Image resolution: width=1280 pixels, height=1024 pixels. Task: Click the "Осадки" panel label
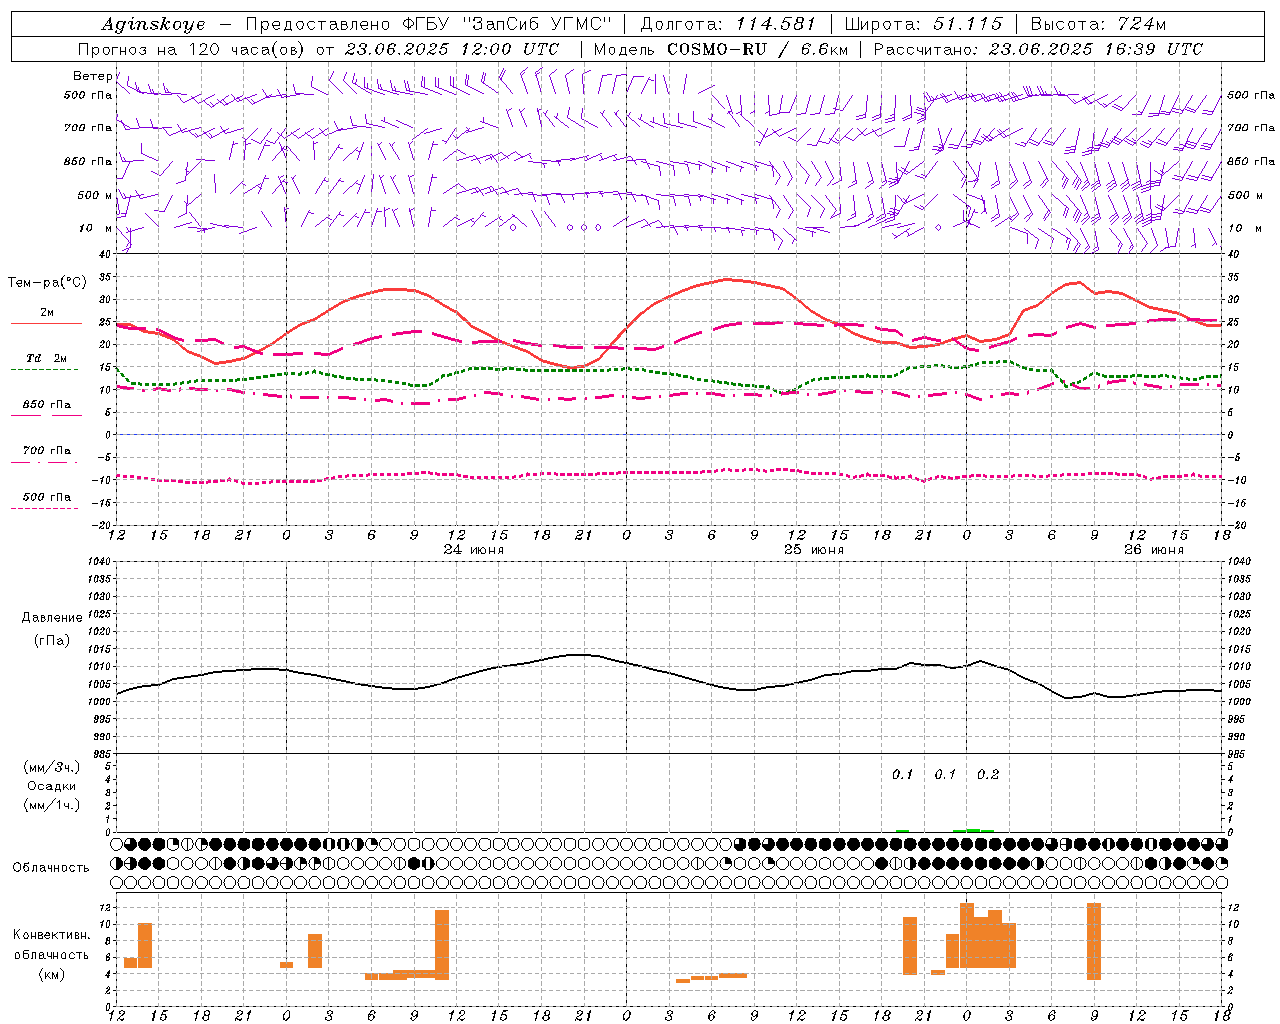[x=52, y=786]
